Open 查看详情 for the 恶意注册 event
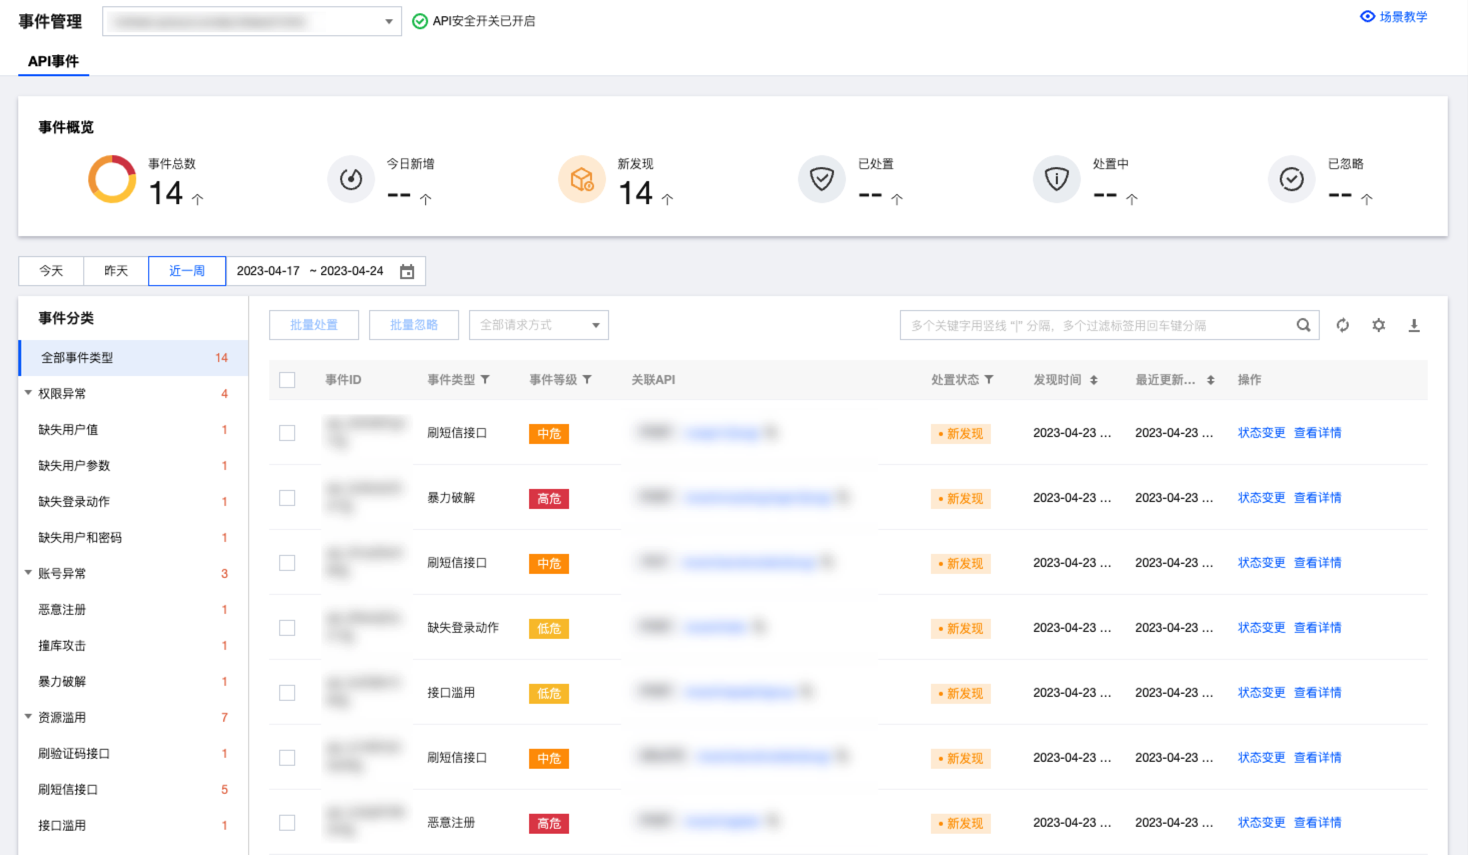Image resolution: width=1468 pixels, height=855 pixels. click(x=1317, y=823)
